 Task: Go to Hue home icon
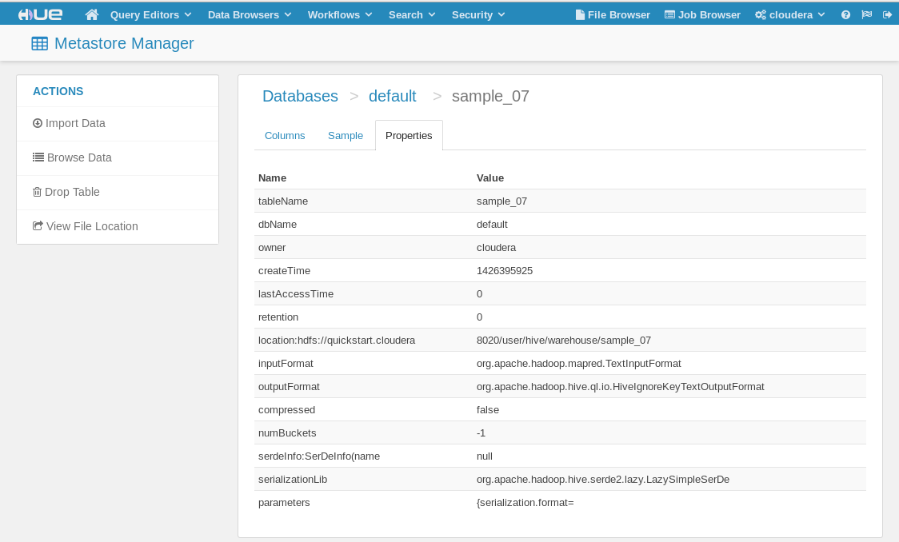(92, 15)
